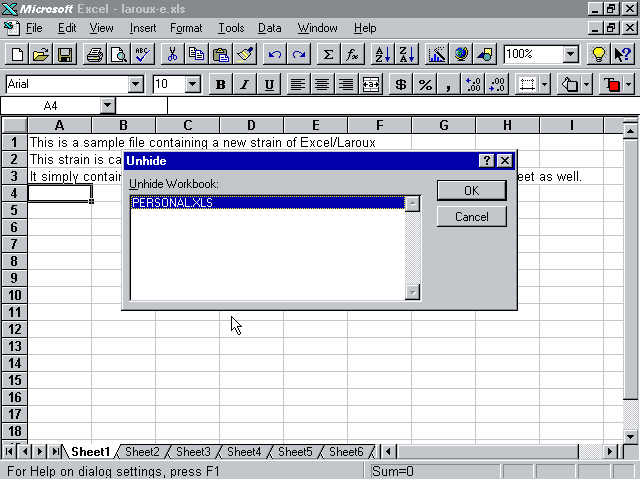Switch to the Sheet2 tab
640x480 pixels.
142,452
